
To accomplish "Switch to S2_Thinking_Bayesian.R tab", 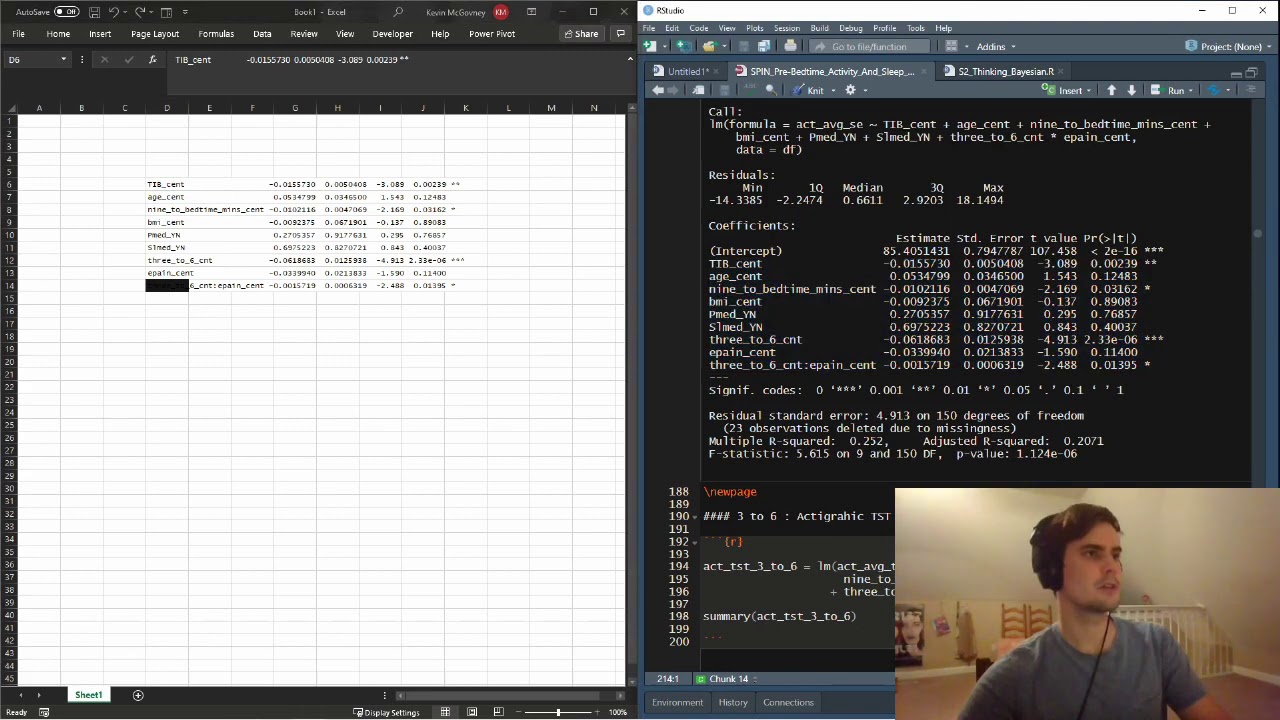I will click(x=1005, y=72).
